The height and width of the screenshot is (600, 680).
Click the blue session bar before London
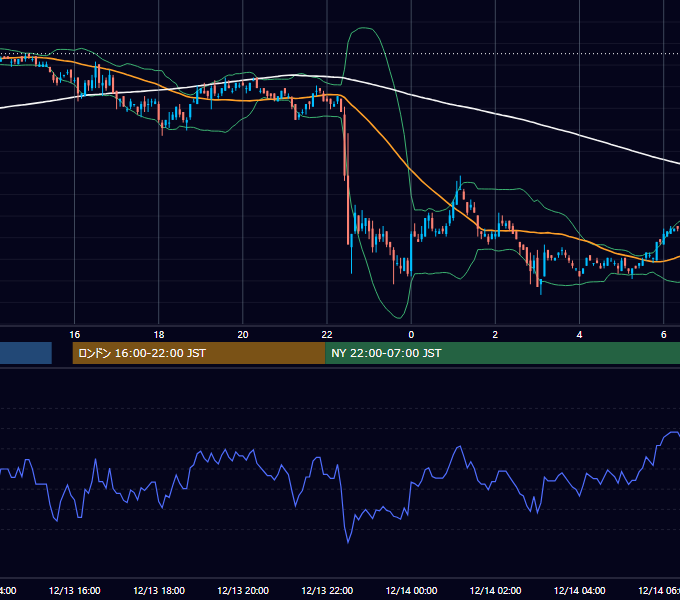(26, 353)
